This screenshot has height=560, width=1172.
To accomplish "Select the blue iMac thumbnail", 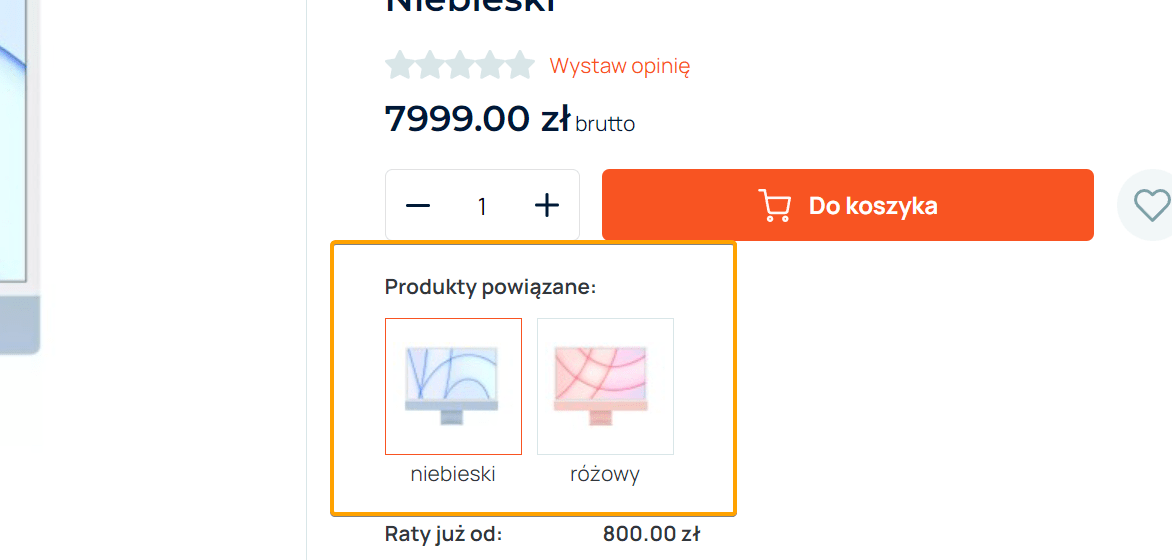I will pos(453,386).
